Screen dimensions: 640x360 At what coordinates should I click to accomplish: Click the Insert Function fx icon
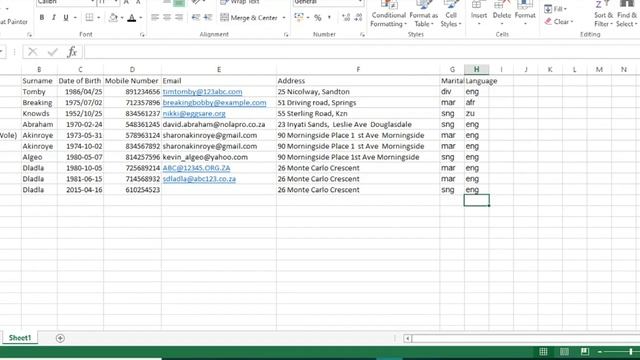72,52
